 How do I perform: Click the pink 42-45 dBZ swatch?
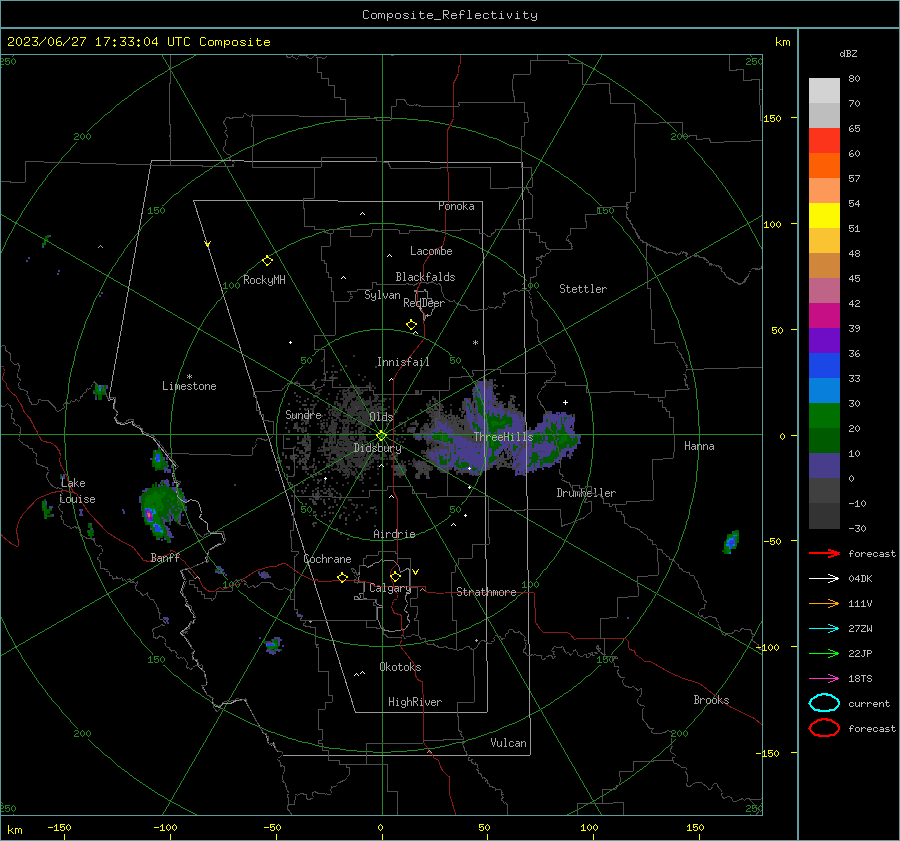824,290
